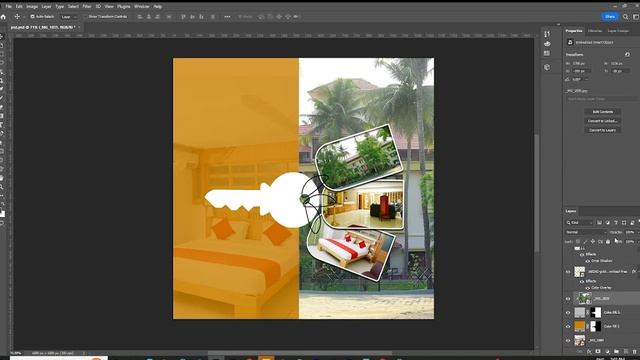Open the 3D cube panel icon
Viewport: 640px width, 360px height.
pos(547,67)
